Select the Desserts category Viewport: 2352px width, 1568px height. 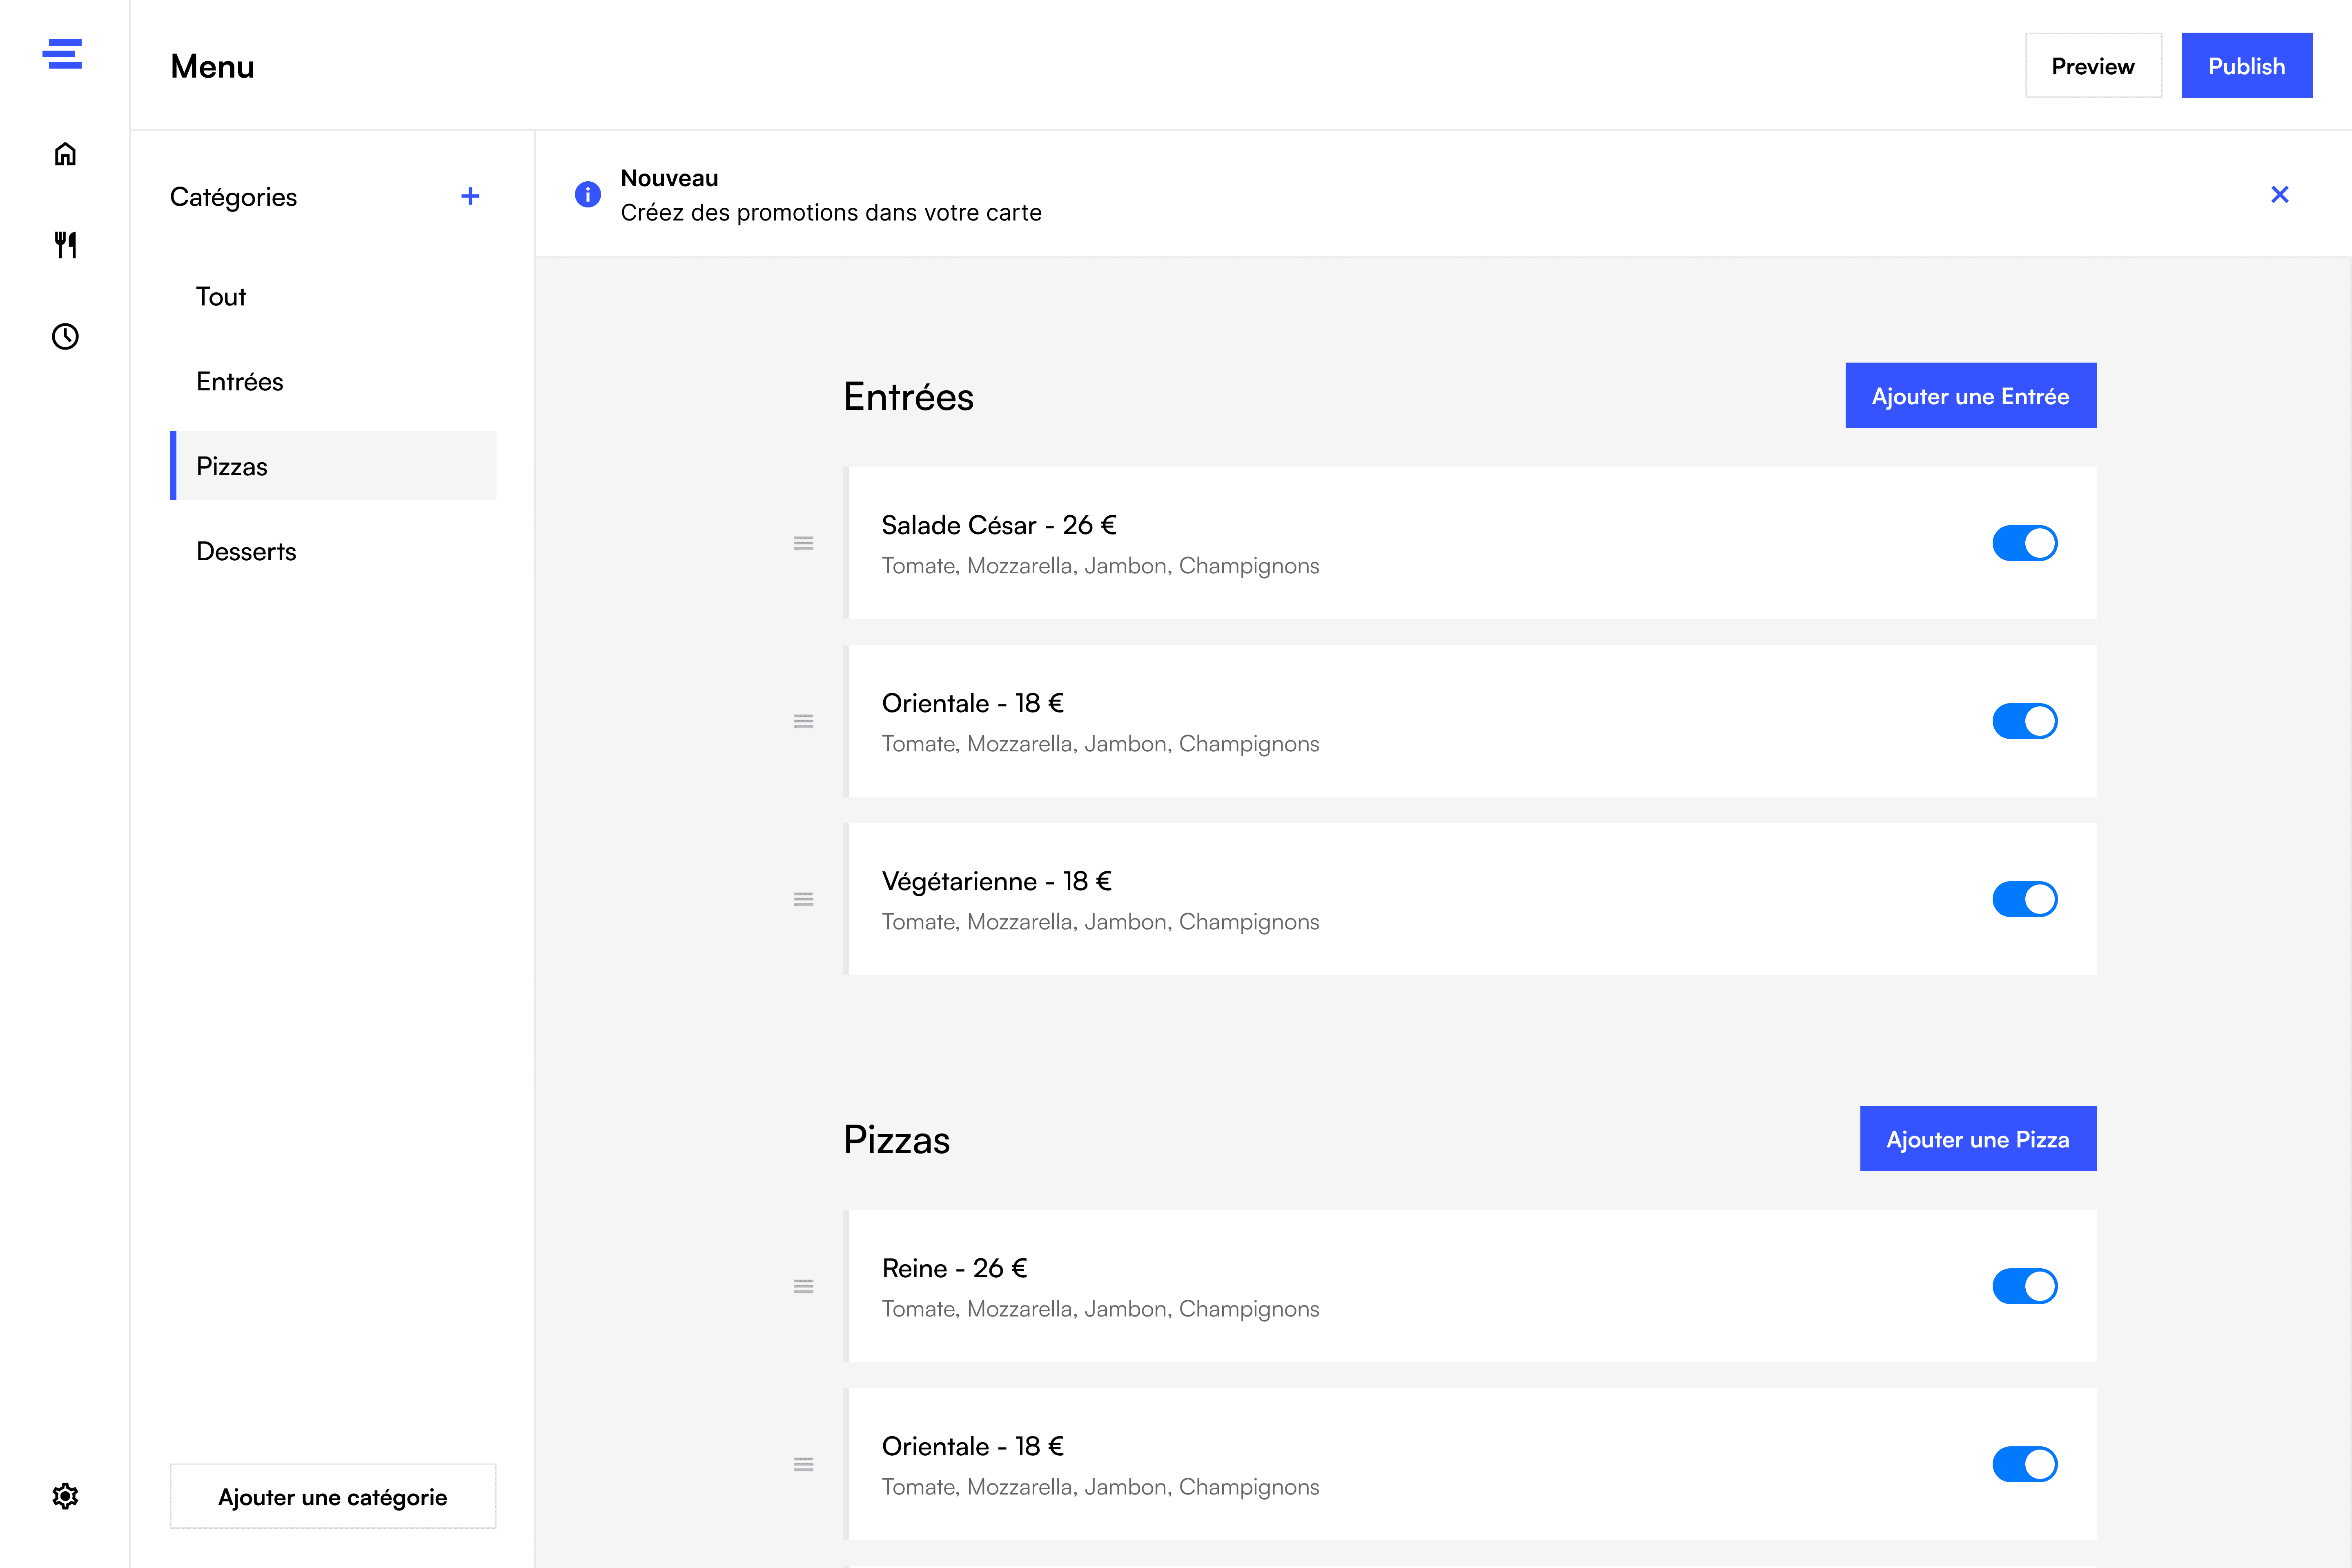(333, 551)
